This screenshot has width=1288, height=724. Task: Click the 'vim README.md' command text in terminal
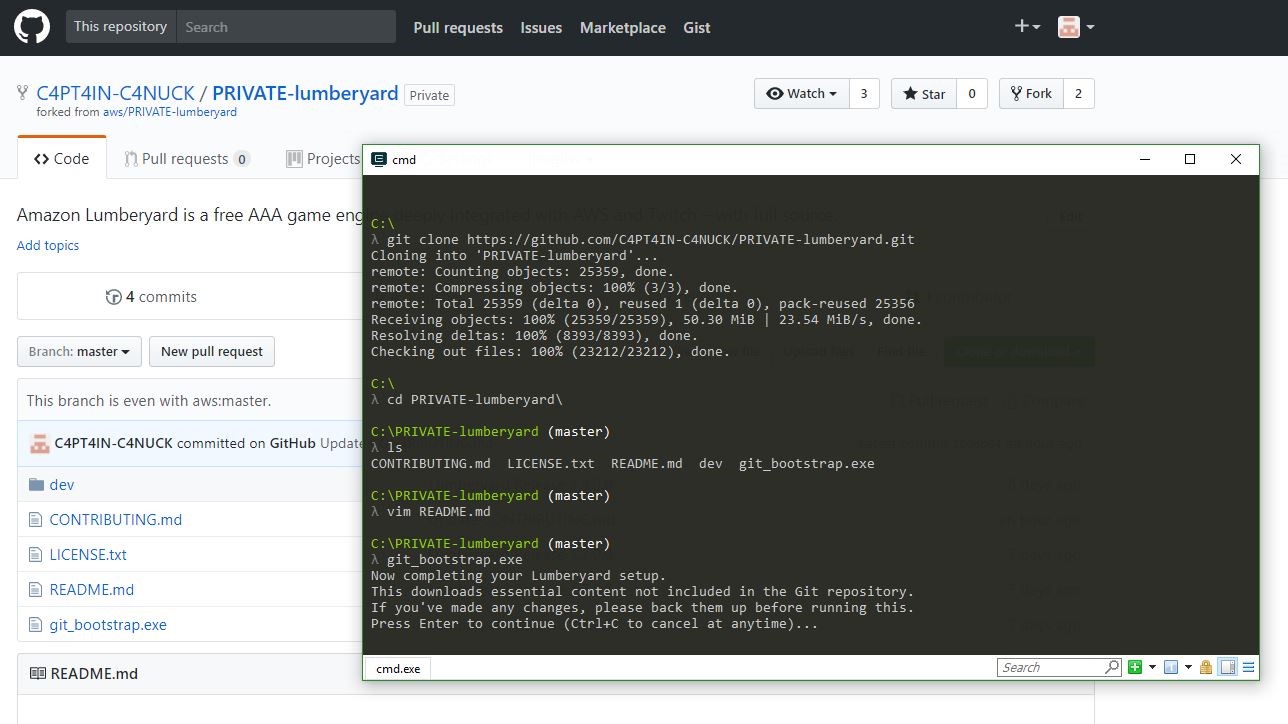pyautogui.click(x=438, y=512)
